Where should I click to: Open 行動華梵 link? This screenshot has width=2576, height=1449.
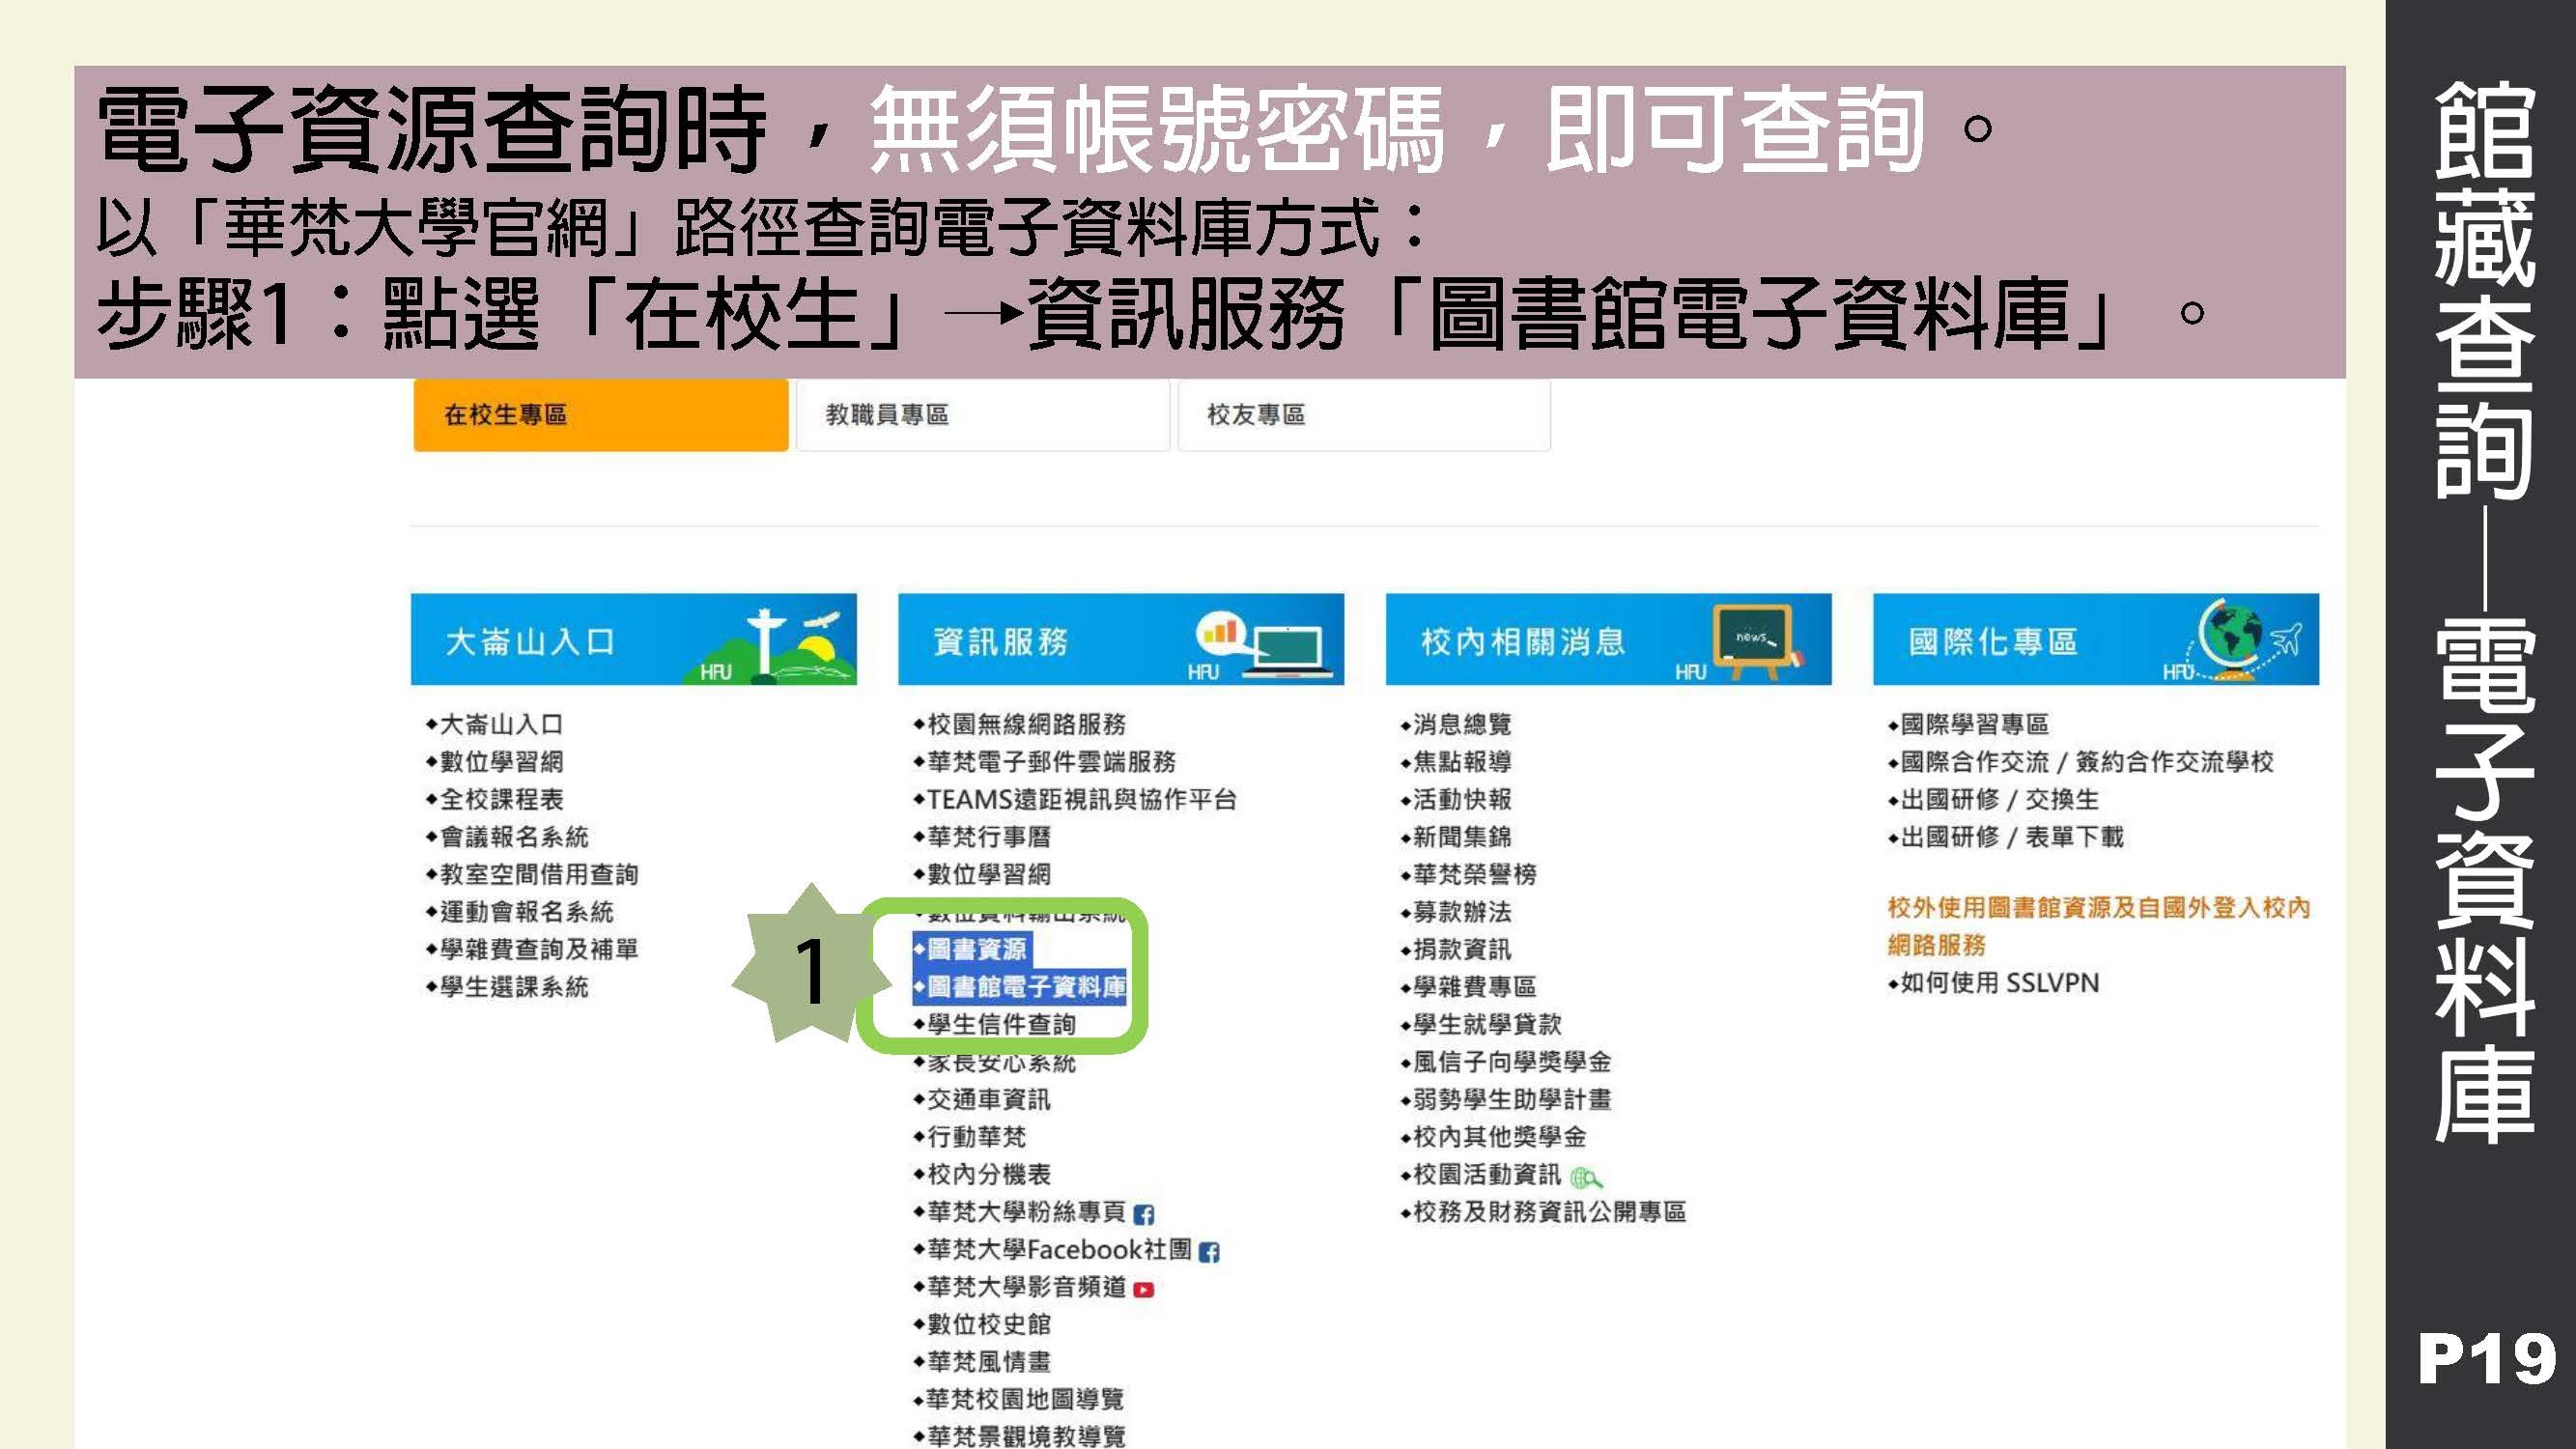coord(976,1137)
